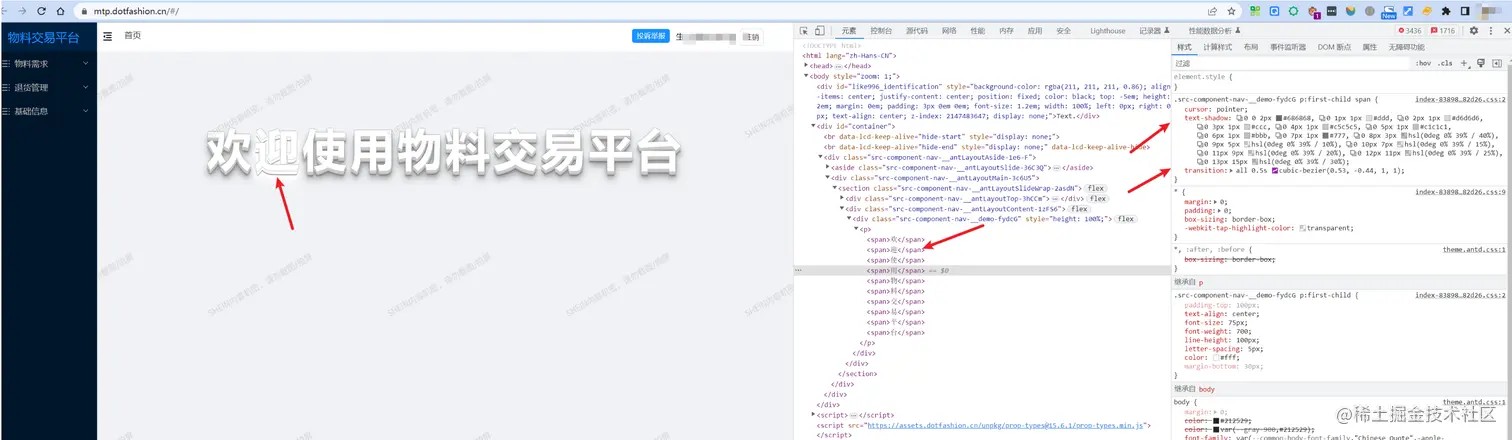
Task: Open the 布局 layout tab
Action: click(1251, 47)
